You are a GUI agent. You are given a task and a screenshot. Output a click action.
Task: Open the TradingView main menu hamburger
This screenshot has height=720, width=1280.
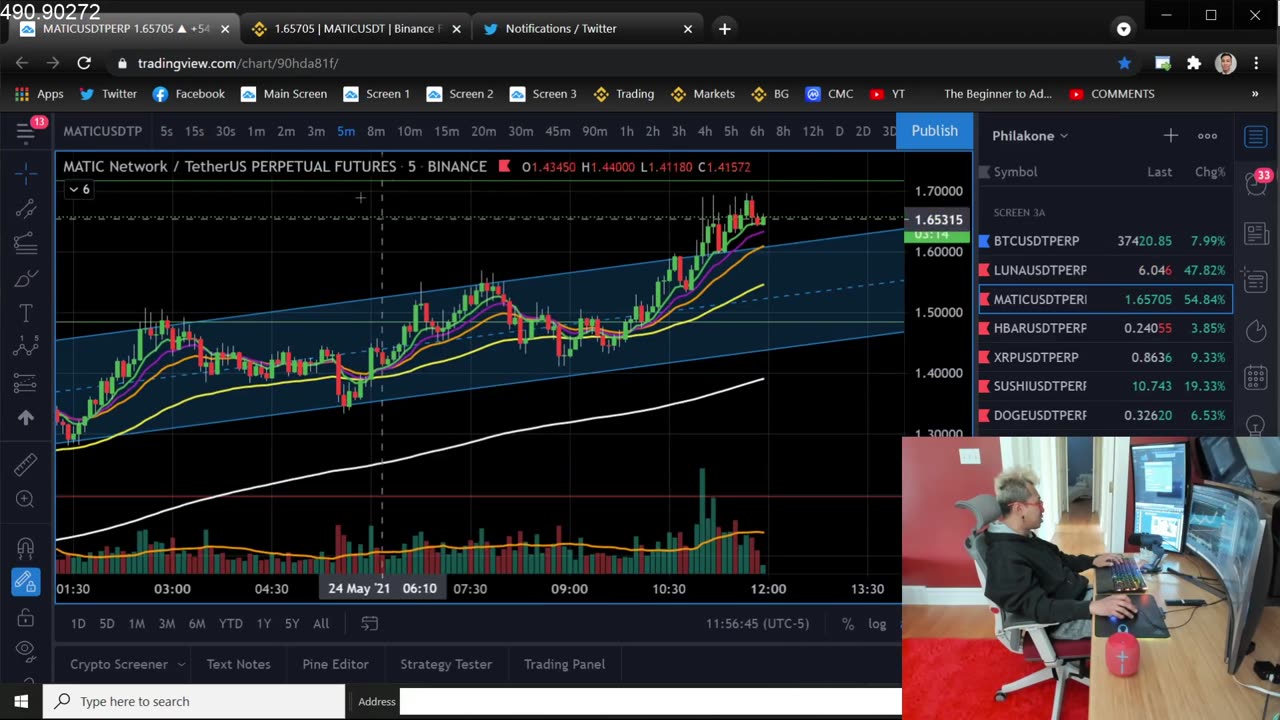[26, 131]
